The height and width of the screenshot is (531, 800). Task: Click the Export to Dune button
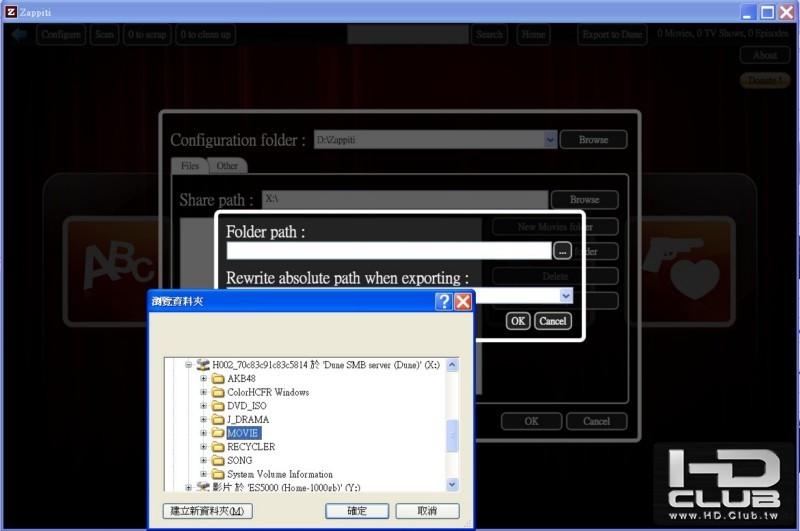point(612,35)
